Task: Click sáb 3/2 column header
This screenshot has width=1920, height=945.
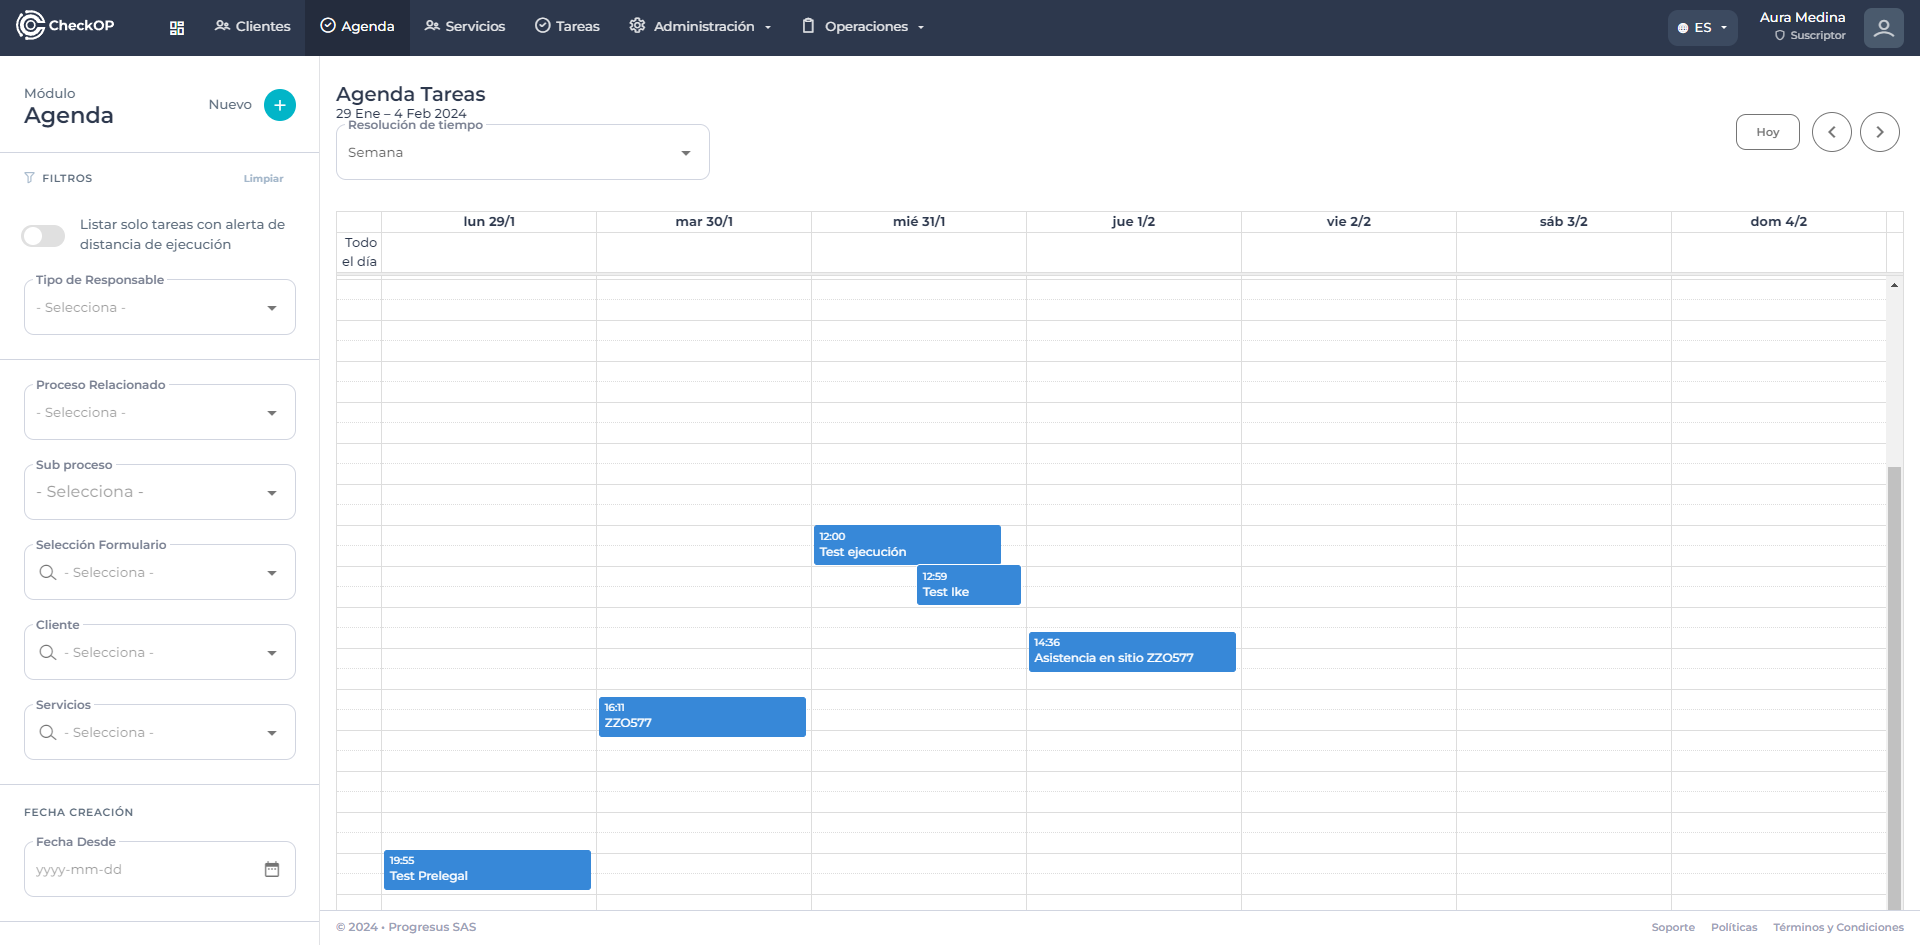Action: point(1564,221)
